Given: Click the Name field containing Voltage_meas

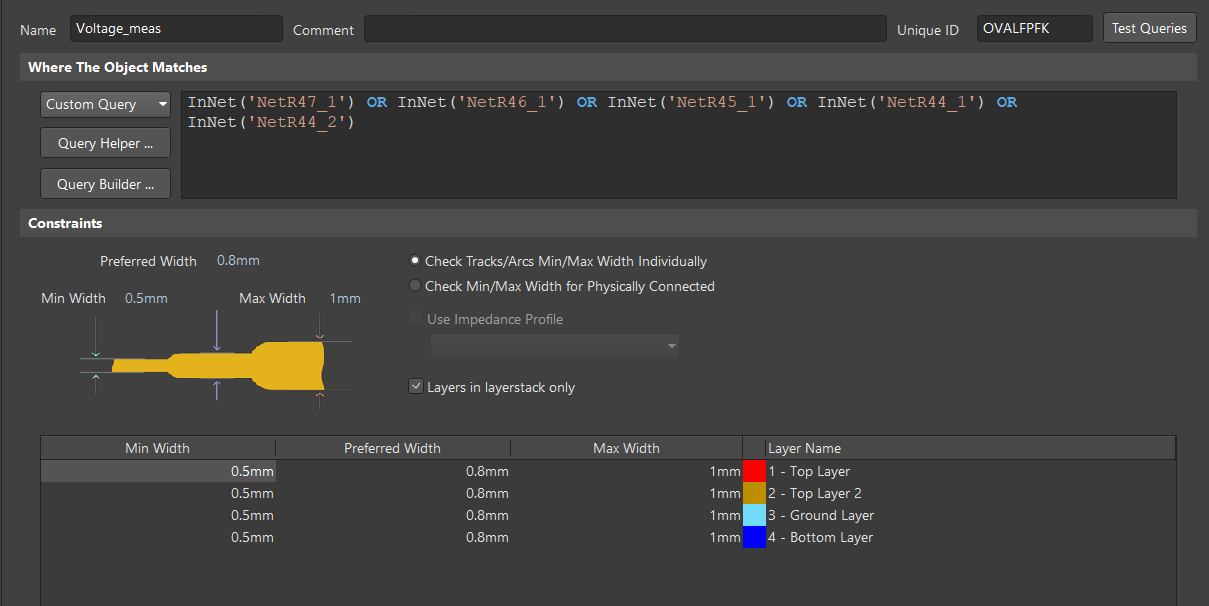Looking at the screenshot, I should pyautogui.click(x=176, y=29).
